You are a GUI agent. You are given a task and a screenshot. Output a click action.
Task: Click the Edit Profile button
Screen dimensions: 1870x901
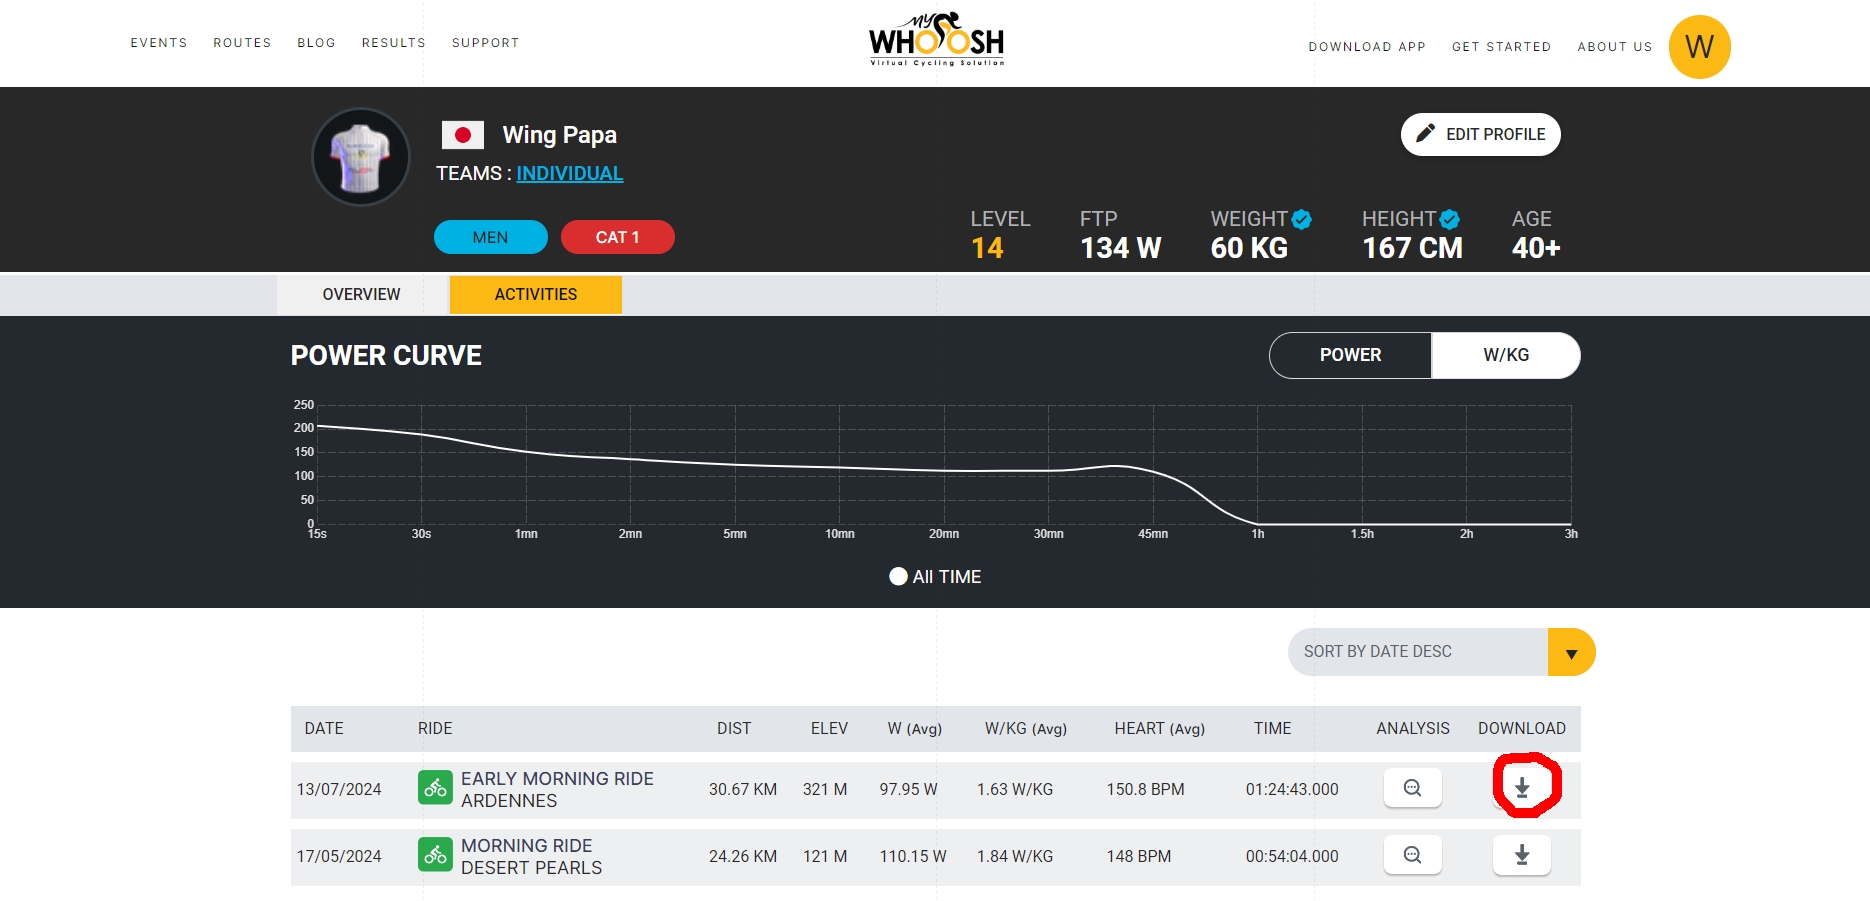(x=1480, y=133)
